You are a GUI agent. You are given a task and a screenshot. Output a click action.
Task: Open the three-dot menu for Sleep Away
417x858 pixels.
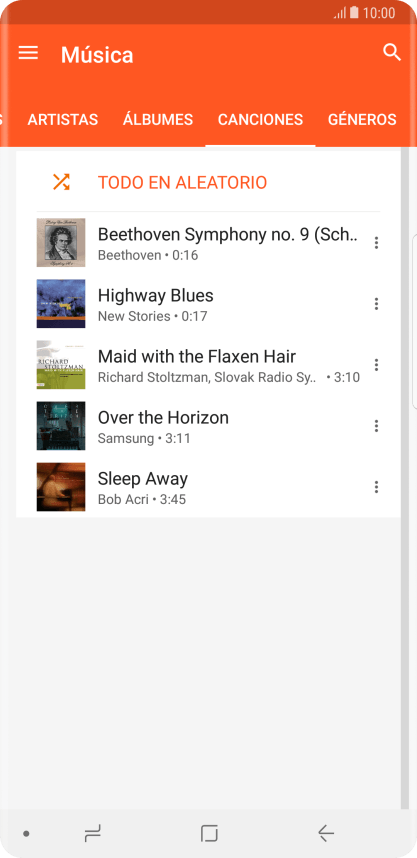(376, 487)
